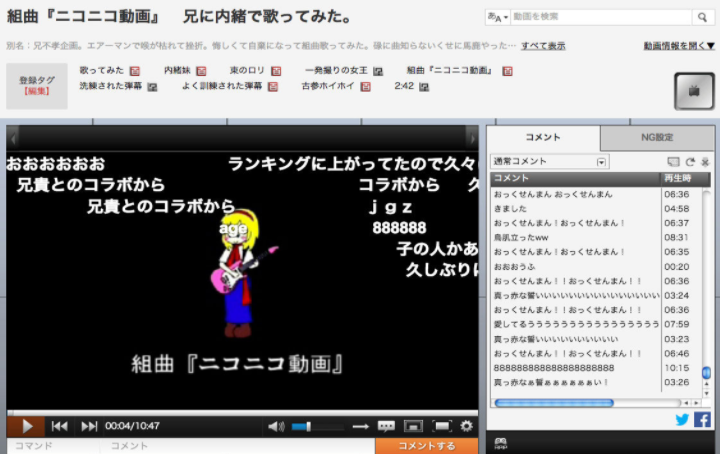The image size is (720, 454).
Task: Jump back with the previous track button
Action: [59, 426]
